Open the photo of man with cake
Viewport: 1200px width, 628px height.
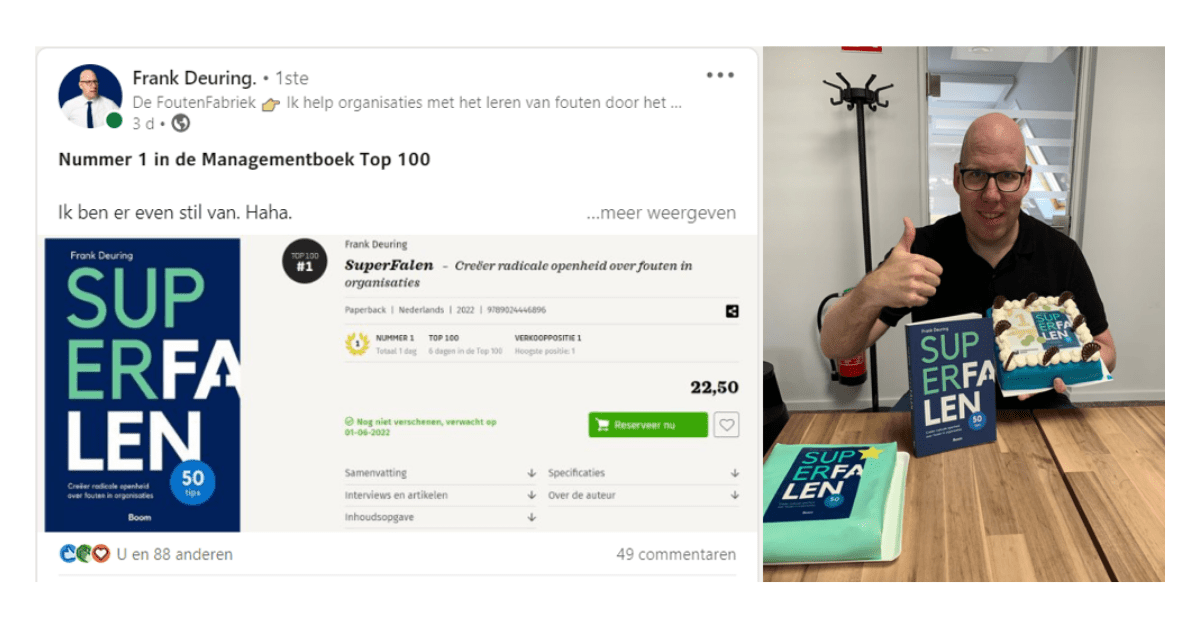(x=964, y=314)
